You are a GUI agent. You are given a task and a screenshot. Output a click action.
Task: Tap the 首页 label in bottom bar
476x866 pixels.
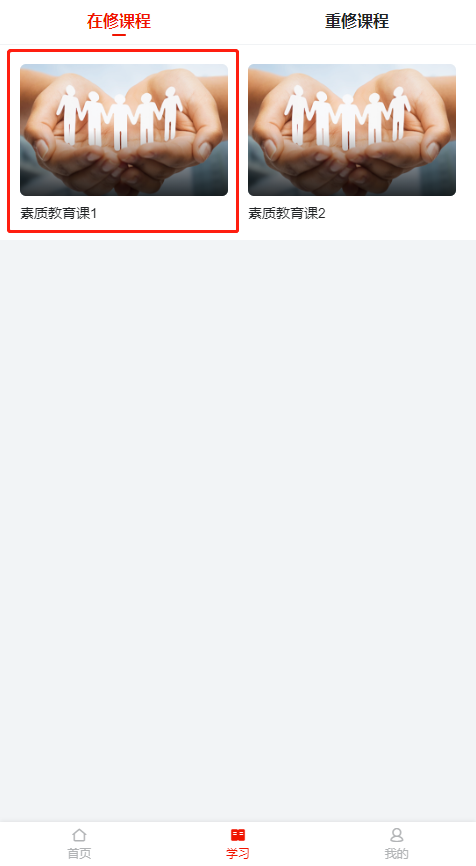(79, 853)
